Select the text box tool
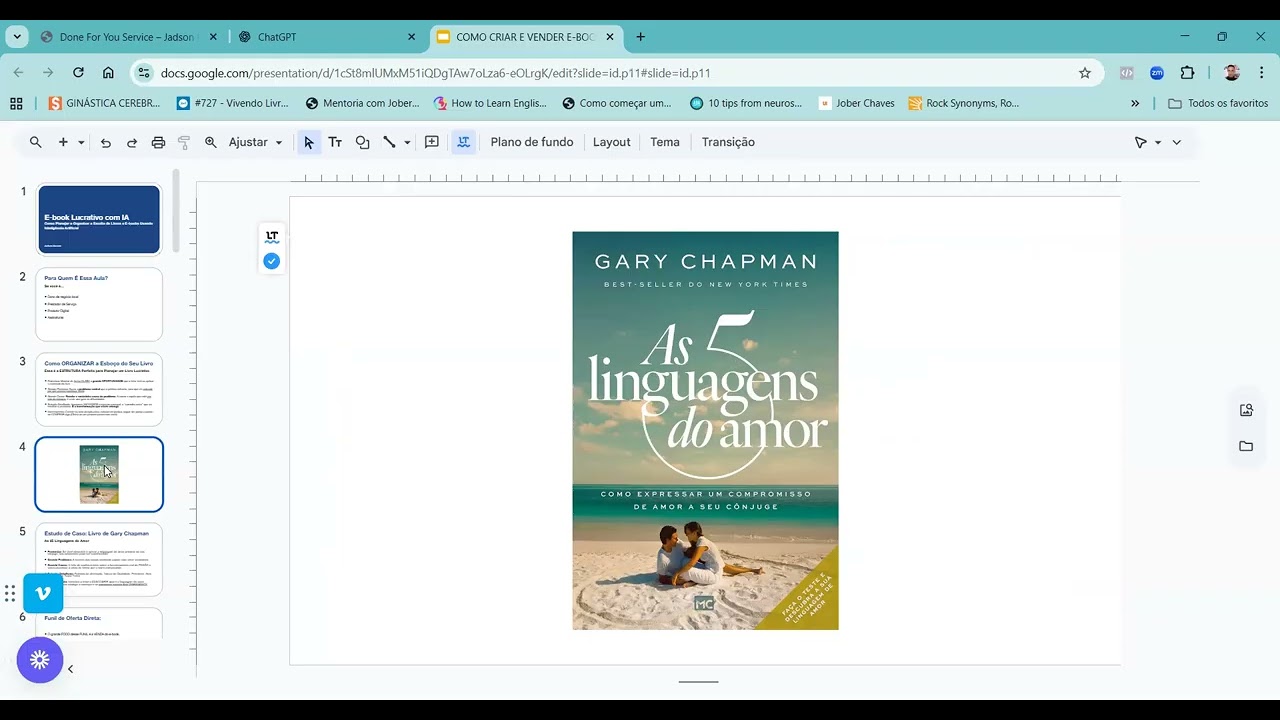1280x720 pixels. pyautogui.click(x=335, y=142)
